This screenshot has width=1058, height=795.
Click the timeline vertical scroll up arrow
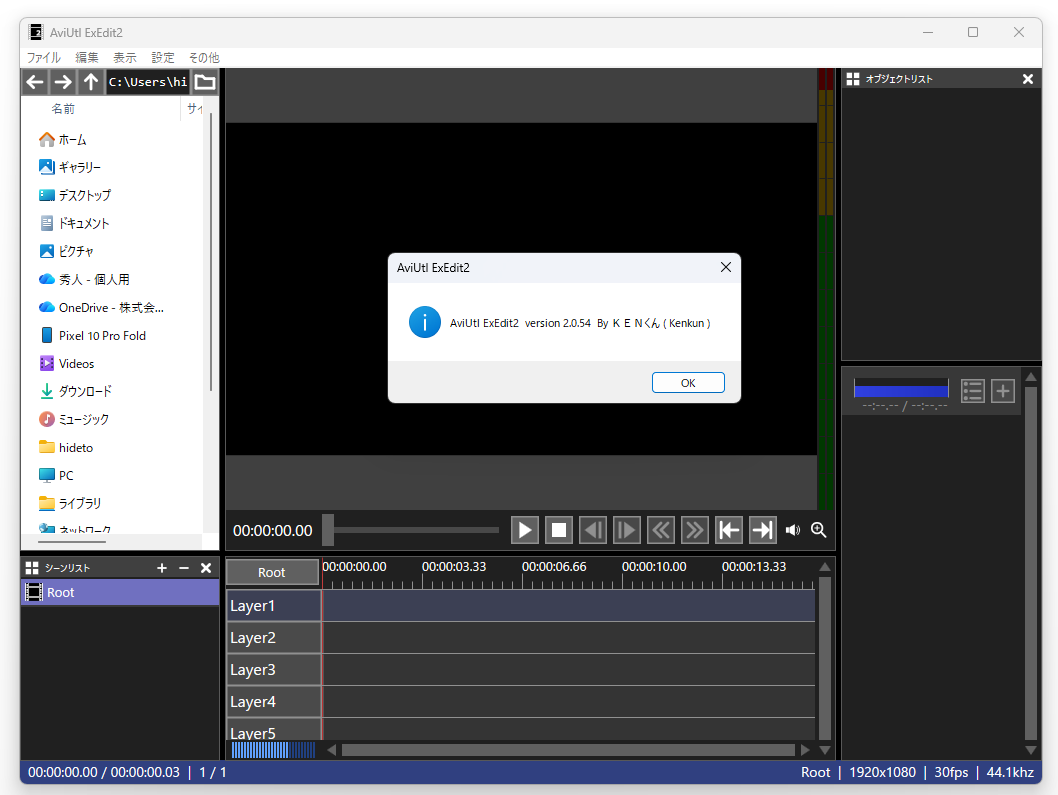click(x=825, y=566)
